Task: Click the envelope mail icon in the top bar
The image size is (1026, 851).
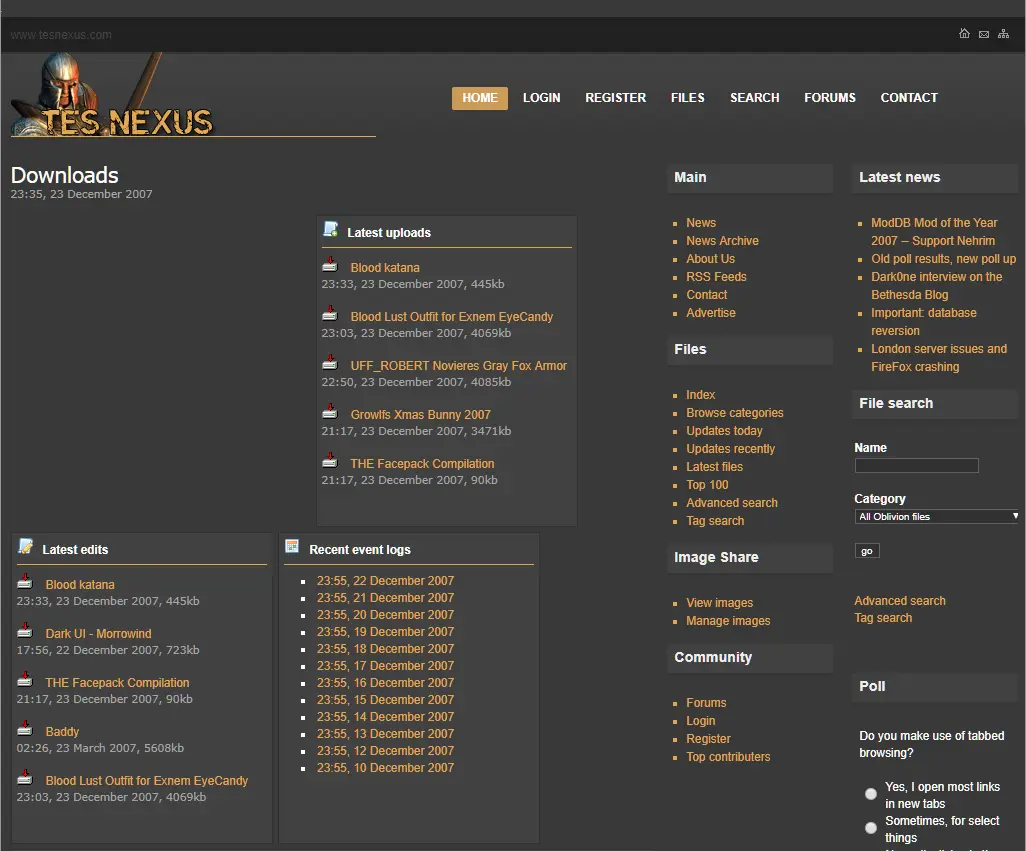Action: (x=983, y=34)
